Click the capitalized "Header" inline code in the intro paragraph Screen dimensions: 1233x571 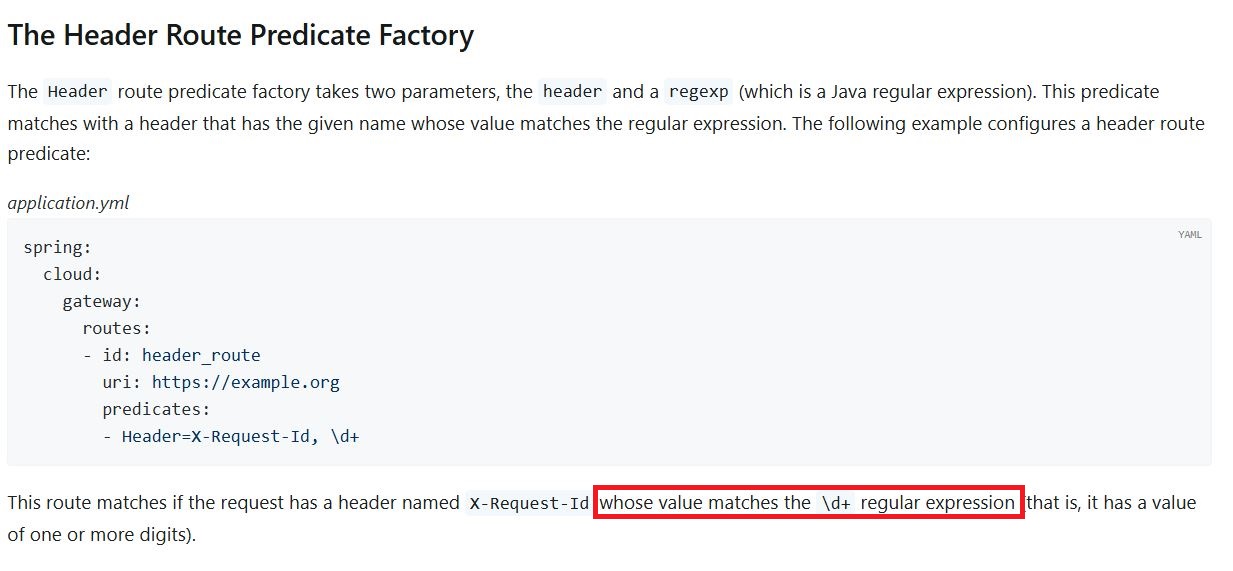pyautogui.click(x=77, y=92)
